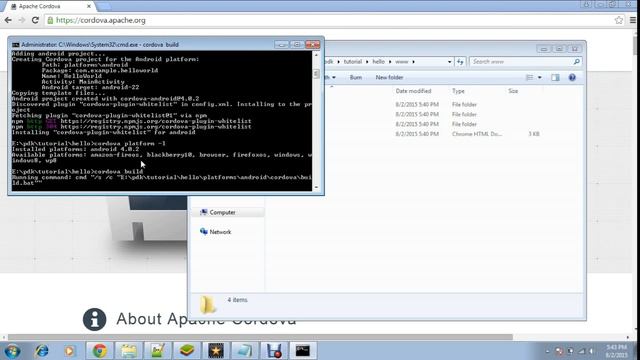Bookmark this page with the star icon

619,20
